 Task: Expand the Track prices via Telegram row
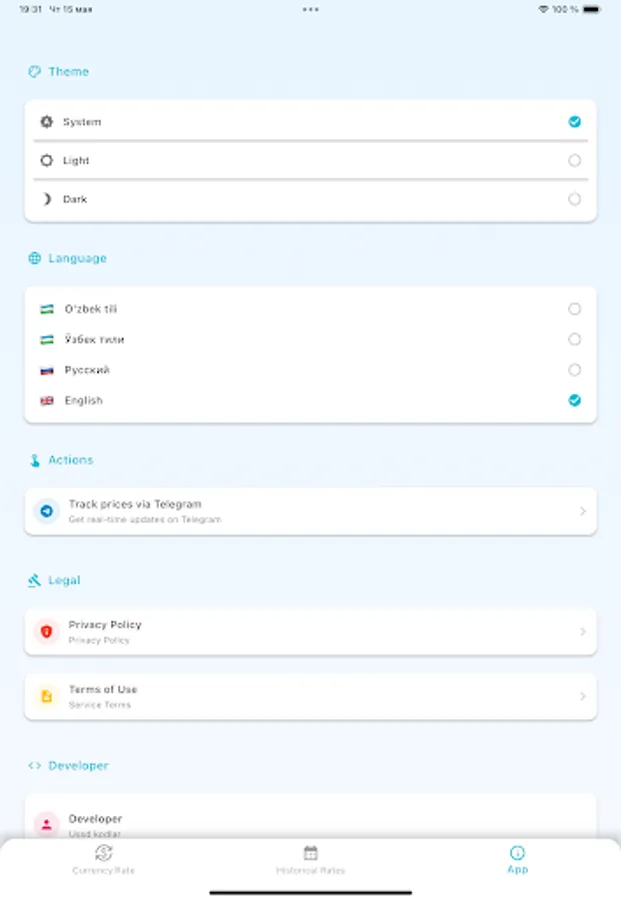(310, 511)
